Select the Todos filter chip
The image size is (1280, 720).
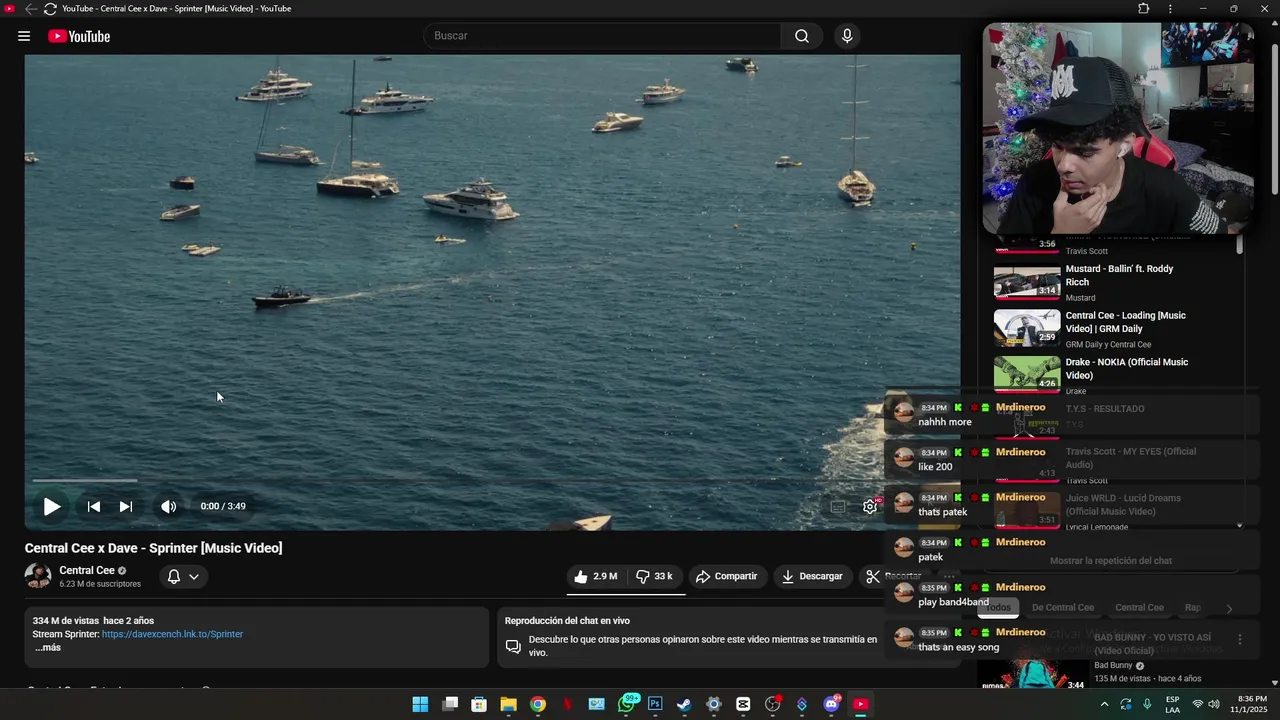click(x=998, y=608)
